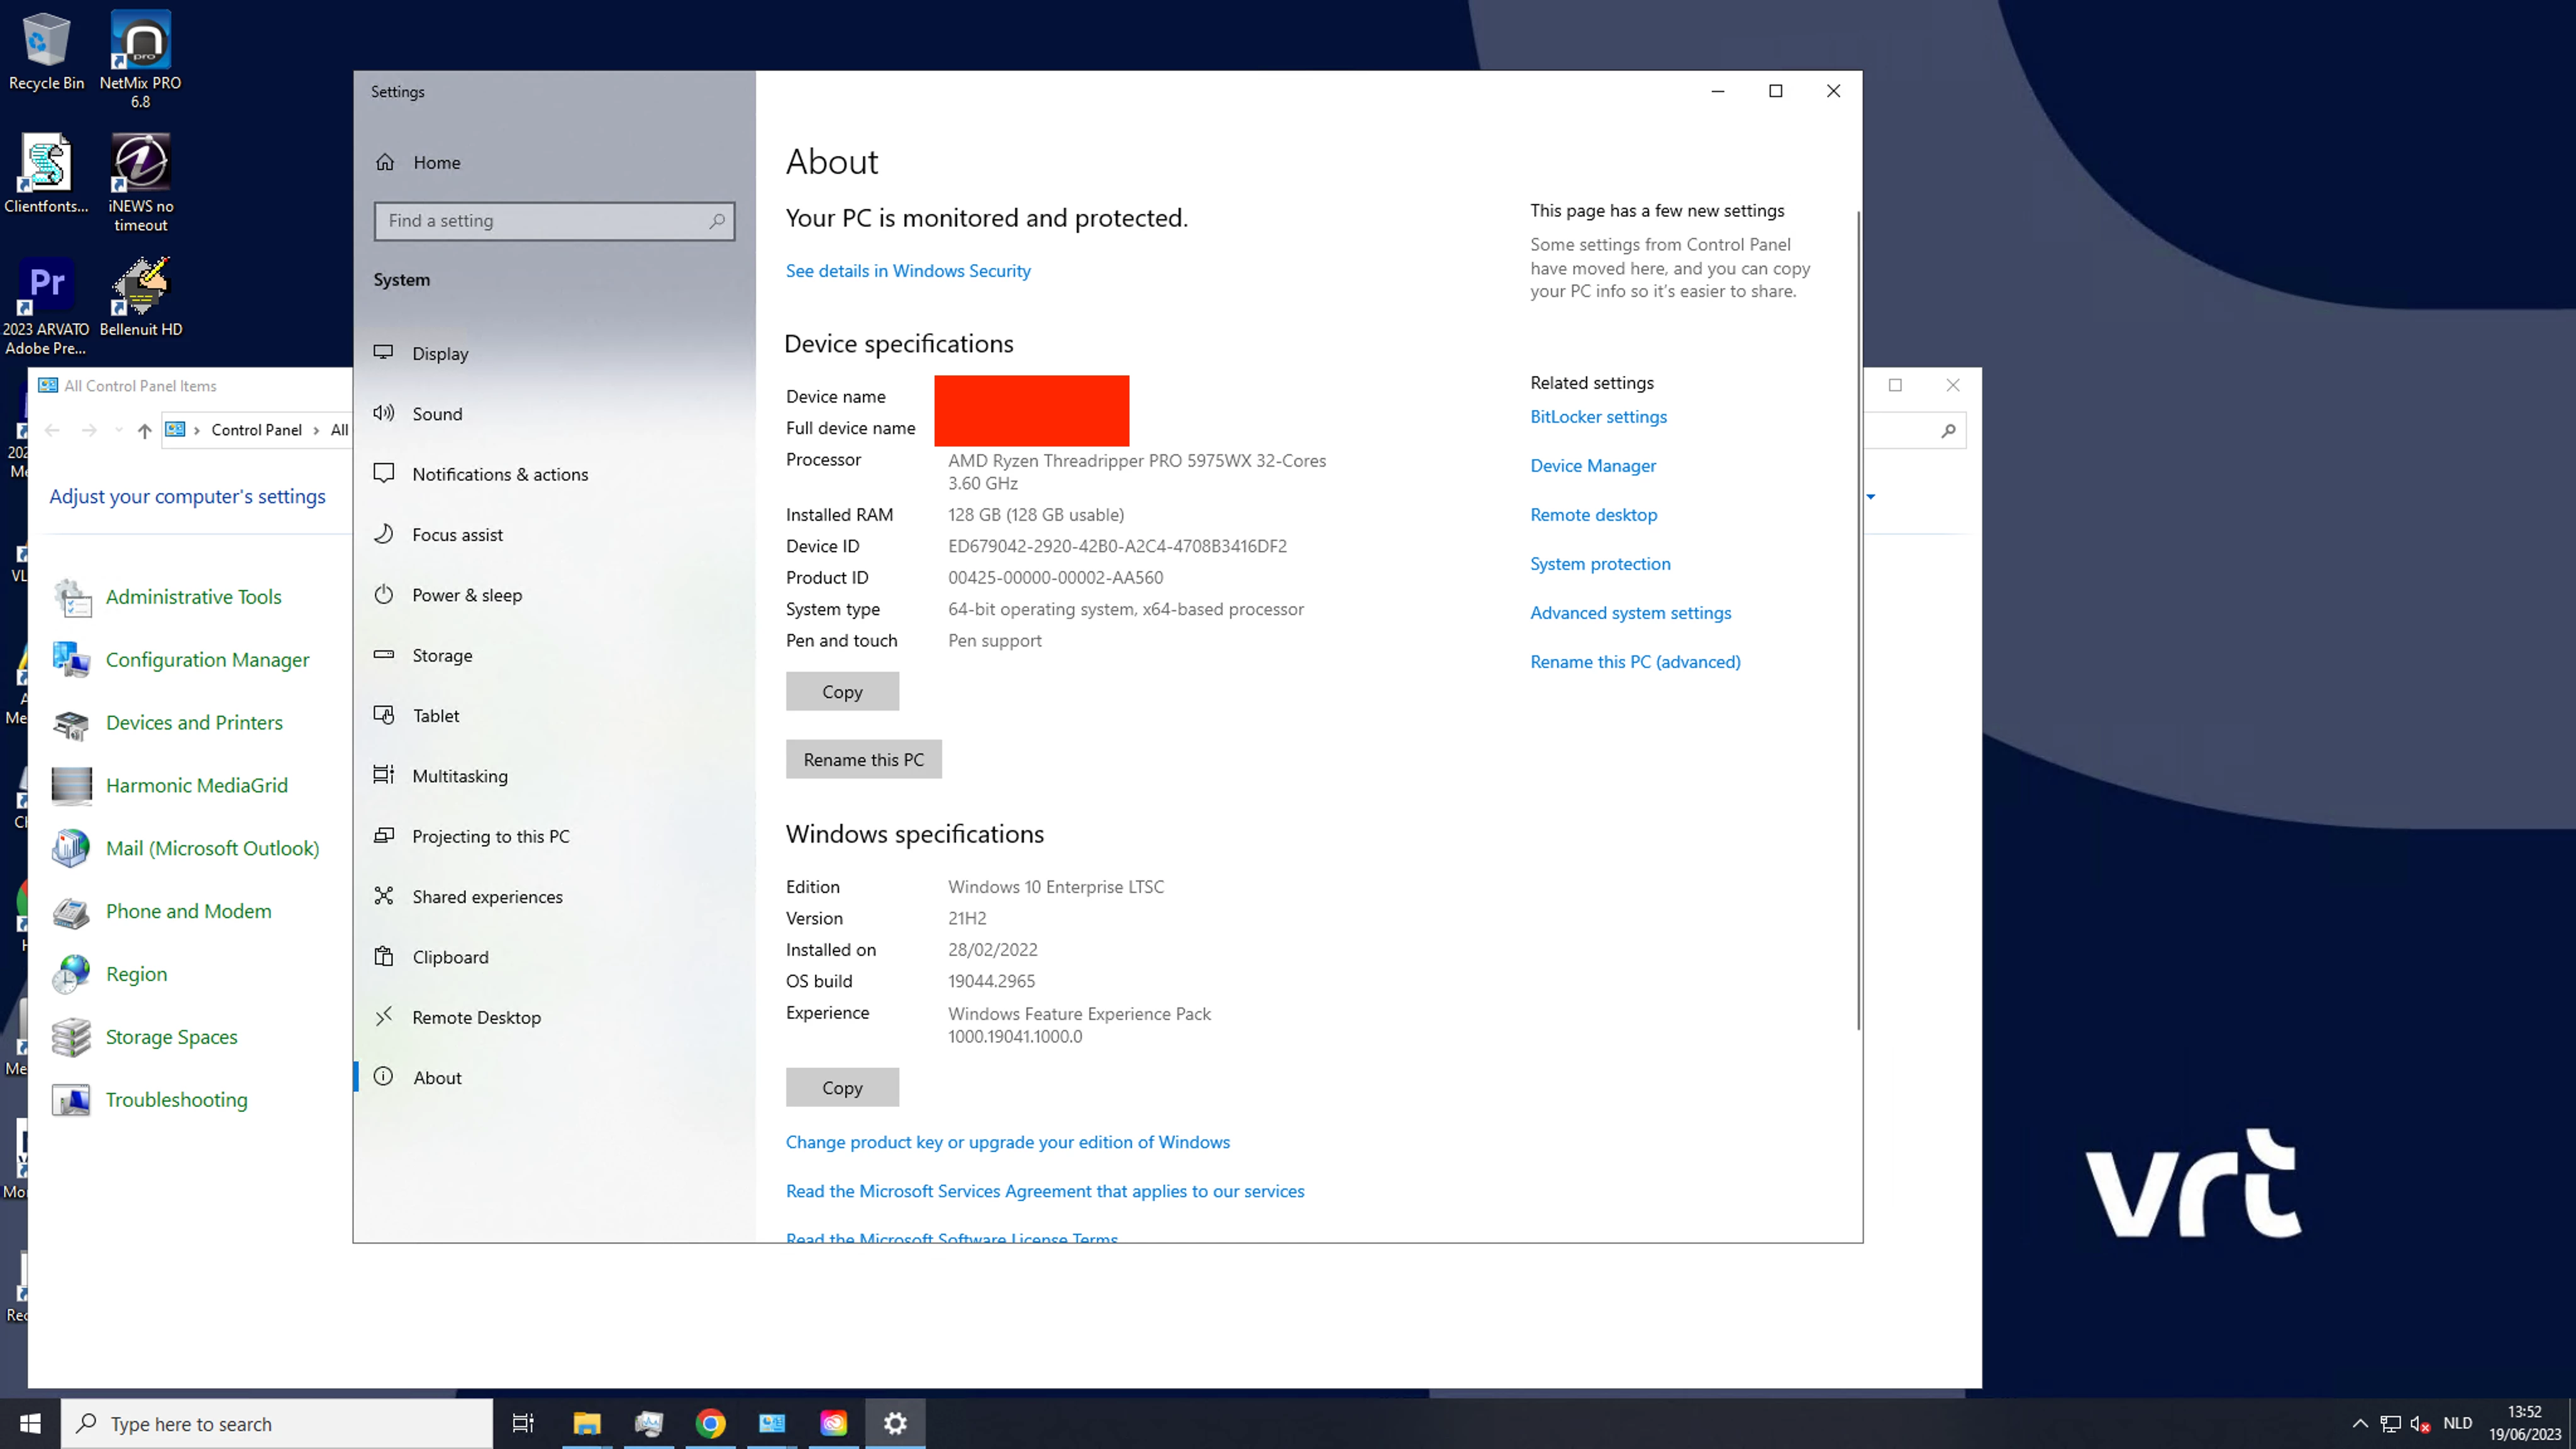This screenshot has width=2576, height=1449.
Task: Click the Rename this PC button
Action: pyautogui.click(x=863, y=760)
